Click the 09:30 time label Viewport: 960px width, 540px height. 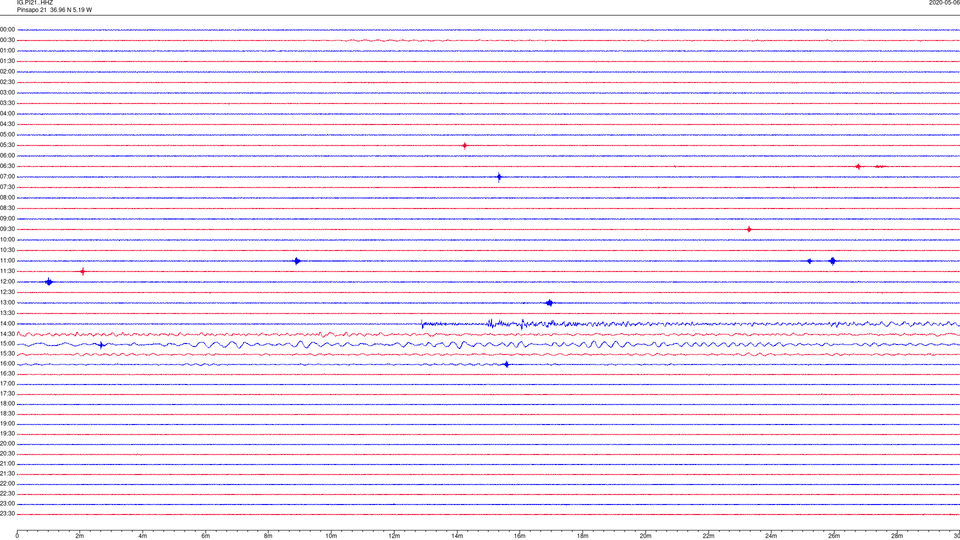[7, 230]
